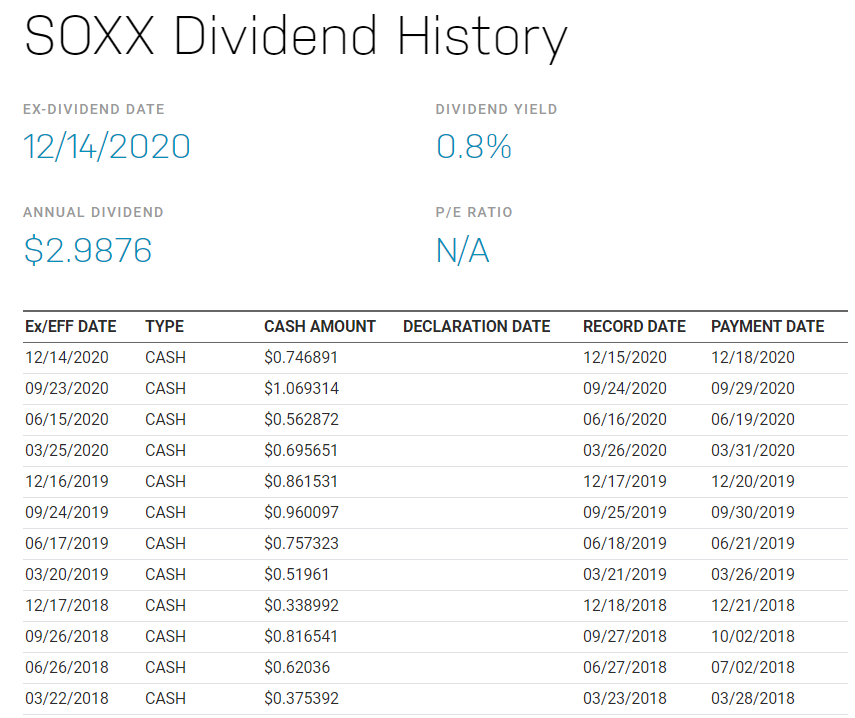Select ex date 06/26/2018
This screenshot has height=718, width=855.
click(x=67, y=668)
